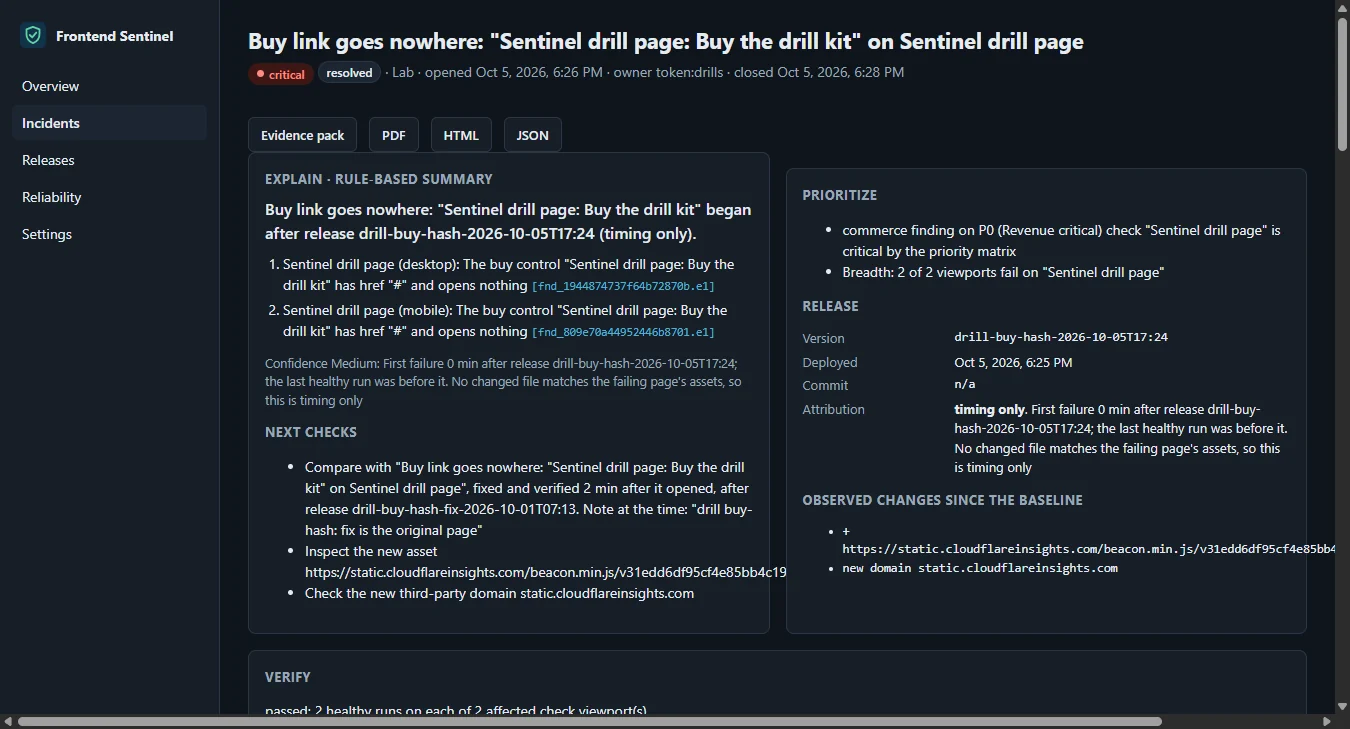
Task: Click the "Attribution" label
Action: coord(833,409)
